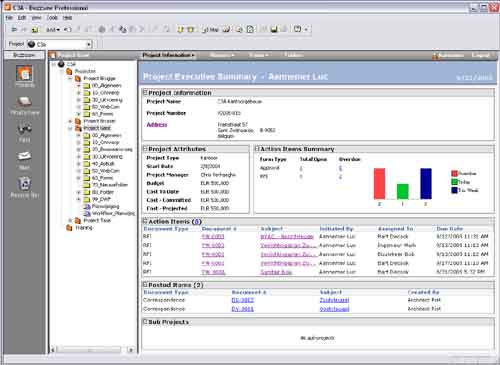Image resolution: width=500 pixels, height=365 pixels.
Task: Switch to the Project Information tab
Action: point(168,55)
